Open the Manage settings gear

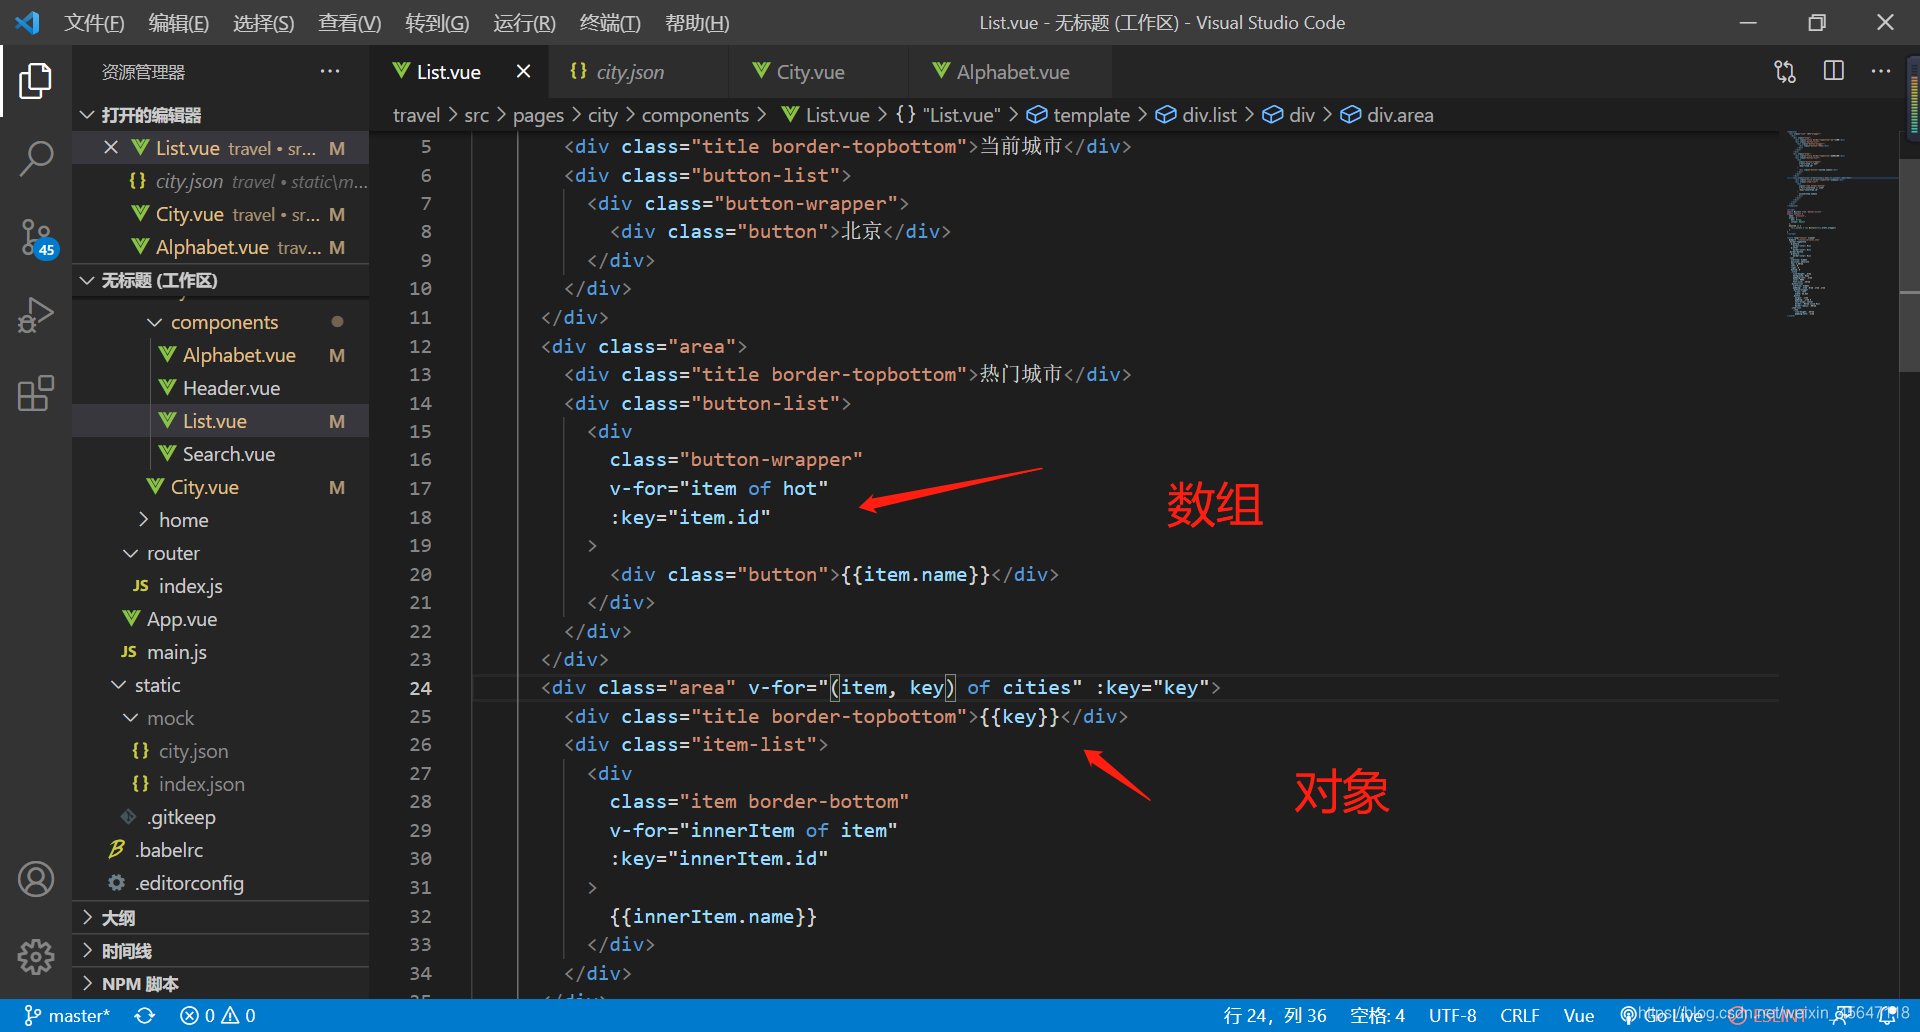click(36, 956)
